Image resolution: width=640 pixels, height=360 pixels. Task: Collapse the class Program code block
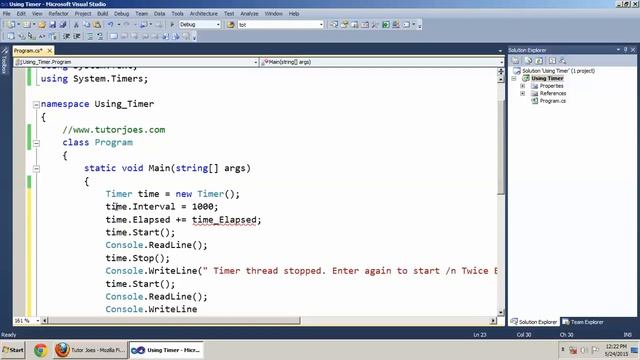[x=36, y=143]
